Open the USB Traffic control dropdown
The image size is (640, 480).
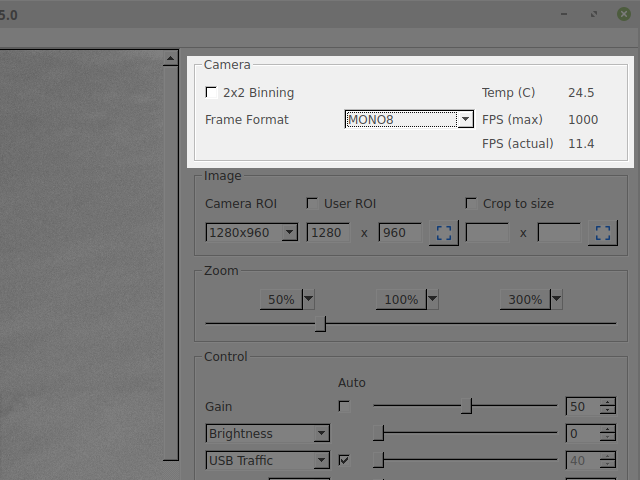click(268, 460)
